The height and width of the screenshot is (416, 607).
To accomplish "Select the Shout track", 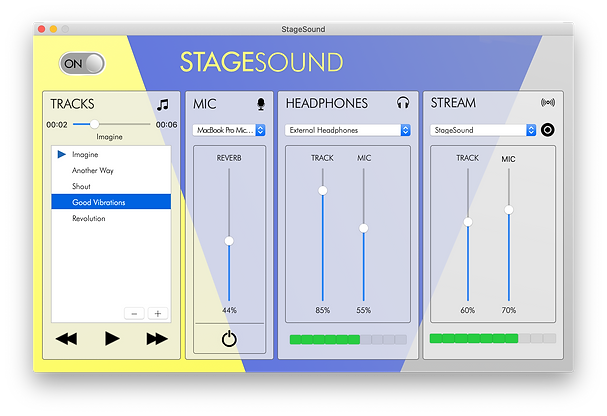I will pos(111,186).
